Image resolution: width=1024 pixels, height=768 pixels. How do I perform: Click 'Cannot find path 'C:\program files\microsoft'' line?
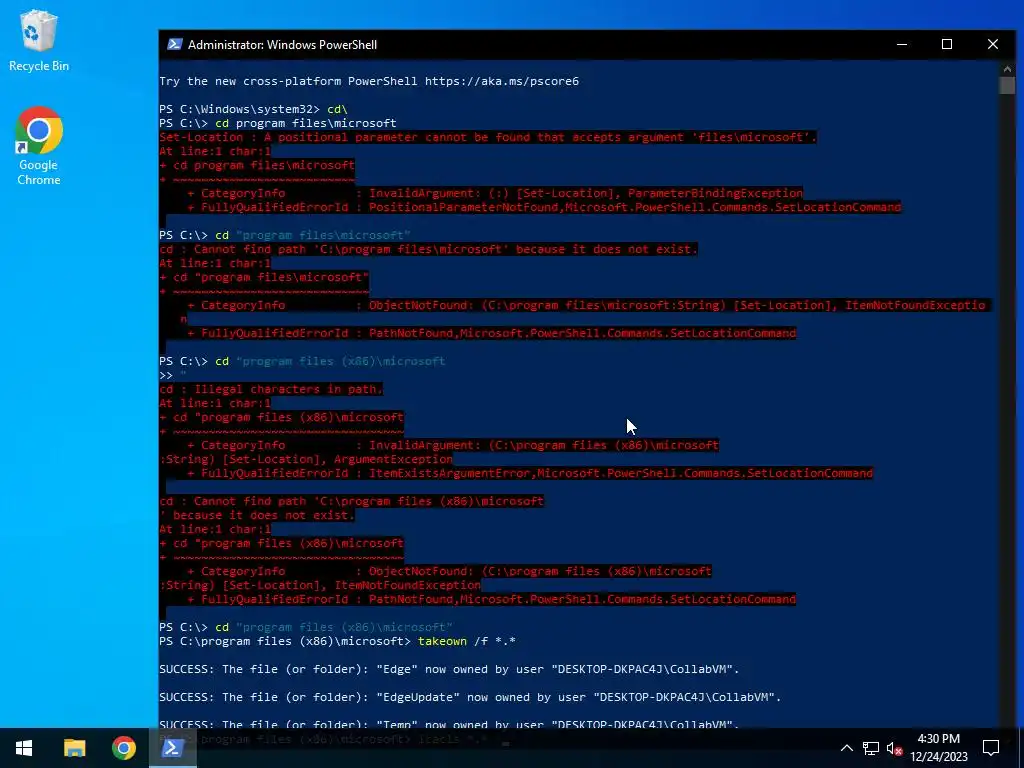click(x=428, y=249)
